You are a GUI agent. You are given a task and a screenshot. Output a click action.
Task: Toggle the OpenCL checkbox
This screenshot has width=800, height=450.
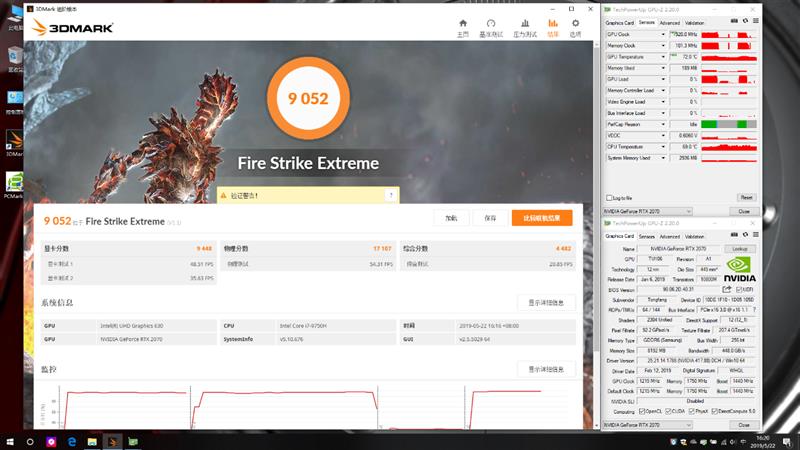click(x=642, y=411)
